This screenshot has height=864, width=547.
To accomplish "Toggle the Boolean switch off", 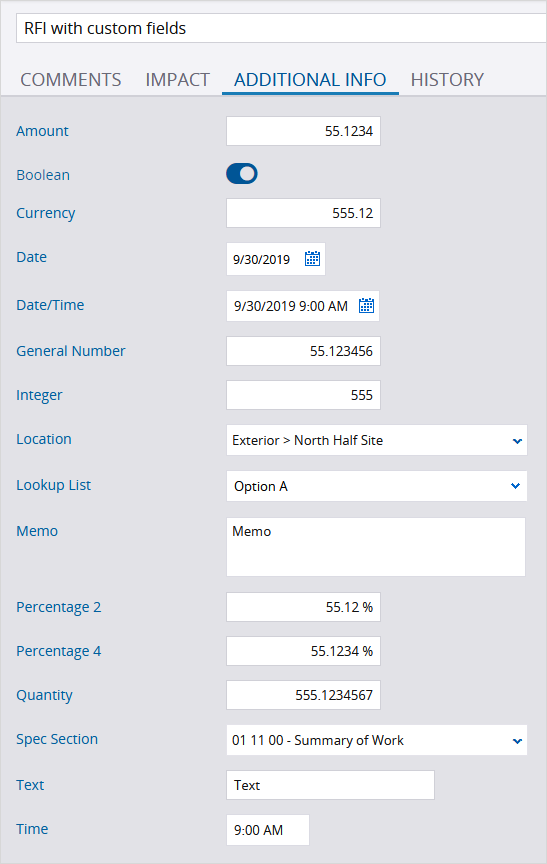I will (x=242, y=174).
